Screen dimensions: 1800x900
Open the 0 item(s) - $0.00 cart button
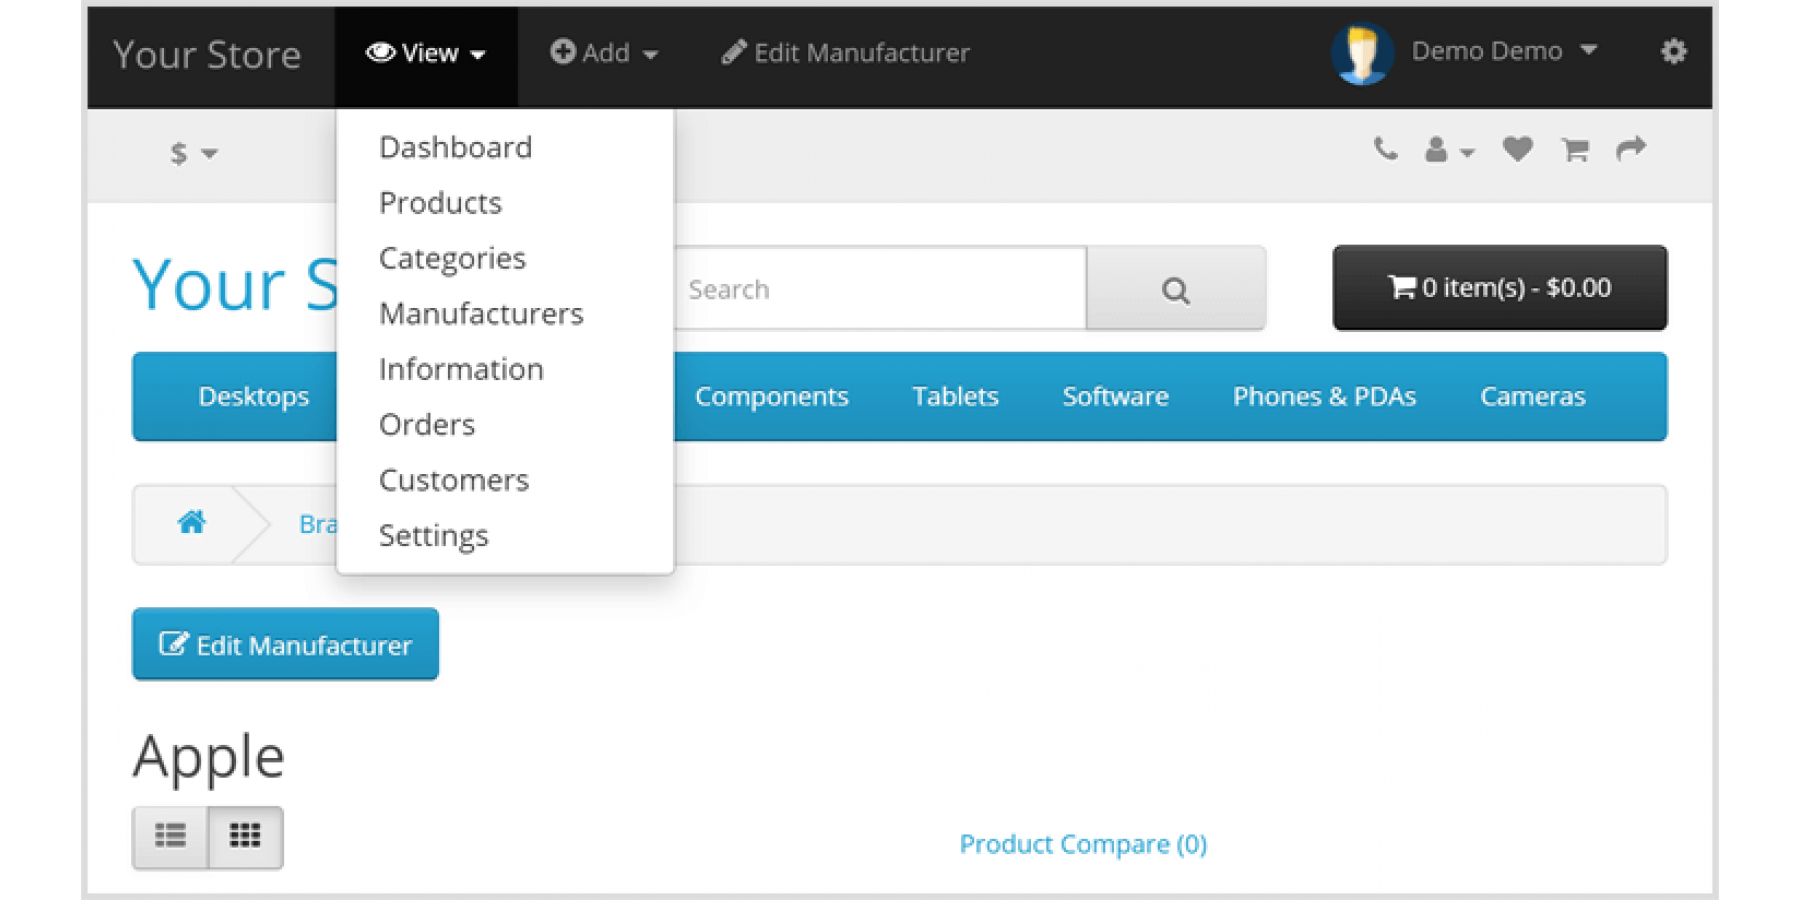pyautogui.click(x=1499, y=288)
